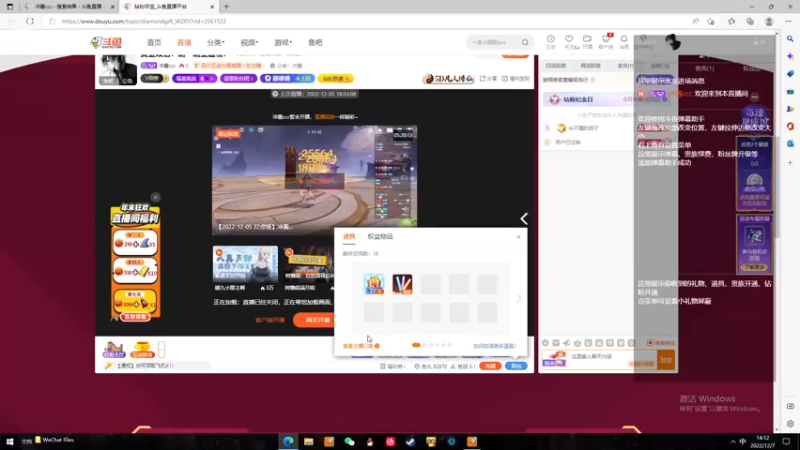The width and height of the screenshot is (800, 450).
Task: Click the blue 巅峰榜 badge button
Action: pyautogui.click(x=287, y=79)
